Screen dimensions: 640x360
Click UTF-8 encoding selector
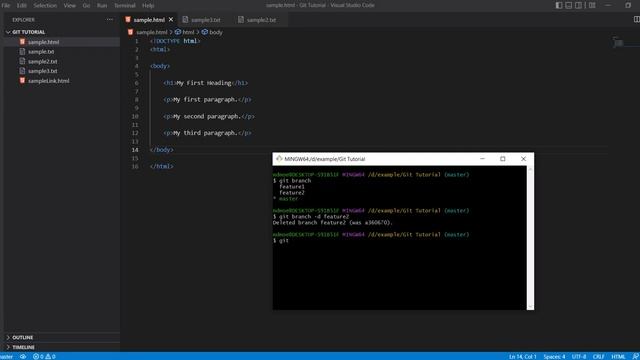pos(579,356)
